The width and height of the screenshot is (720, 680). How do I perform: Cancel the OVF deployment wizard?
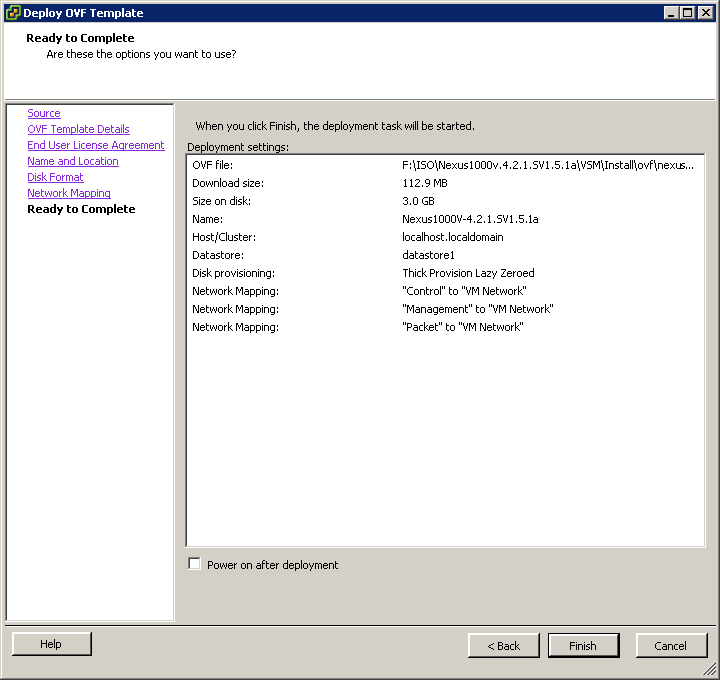point(671,646)
